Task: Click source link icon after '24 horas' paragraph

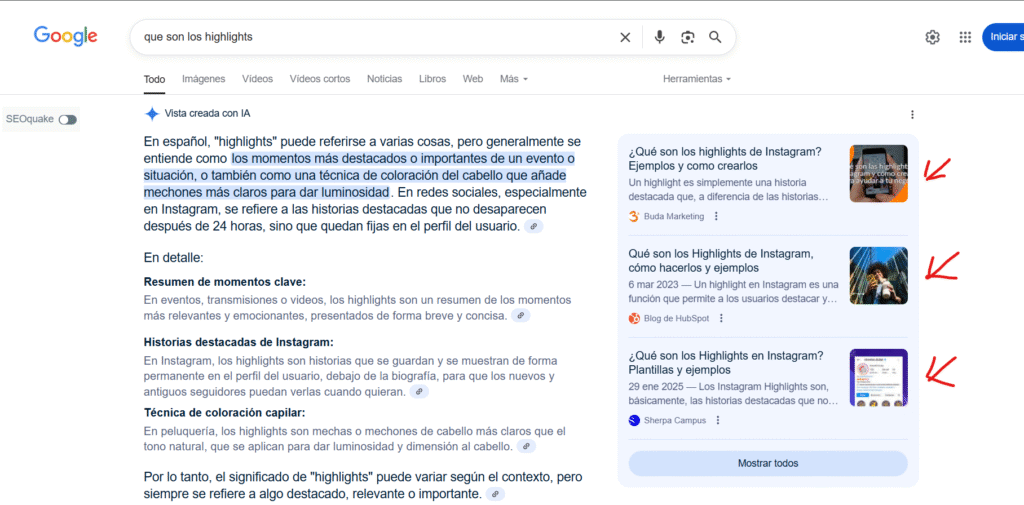Action: pyautogui.click(x=534, y=227)
